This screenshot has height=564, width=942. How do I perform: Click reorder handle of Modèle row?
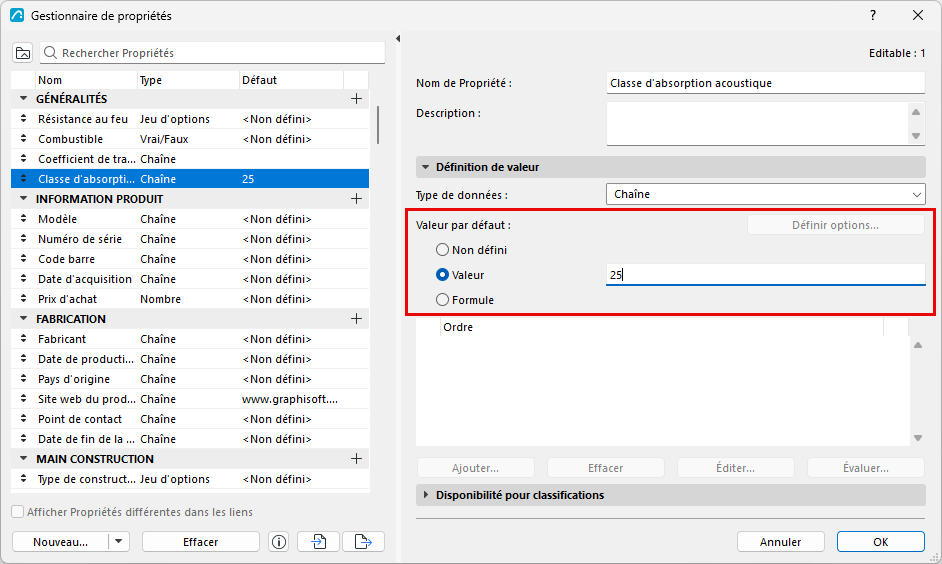click(23, 219)
